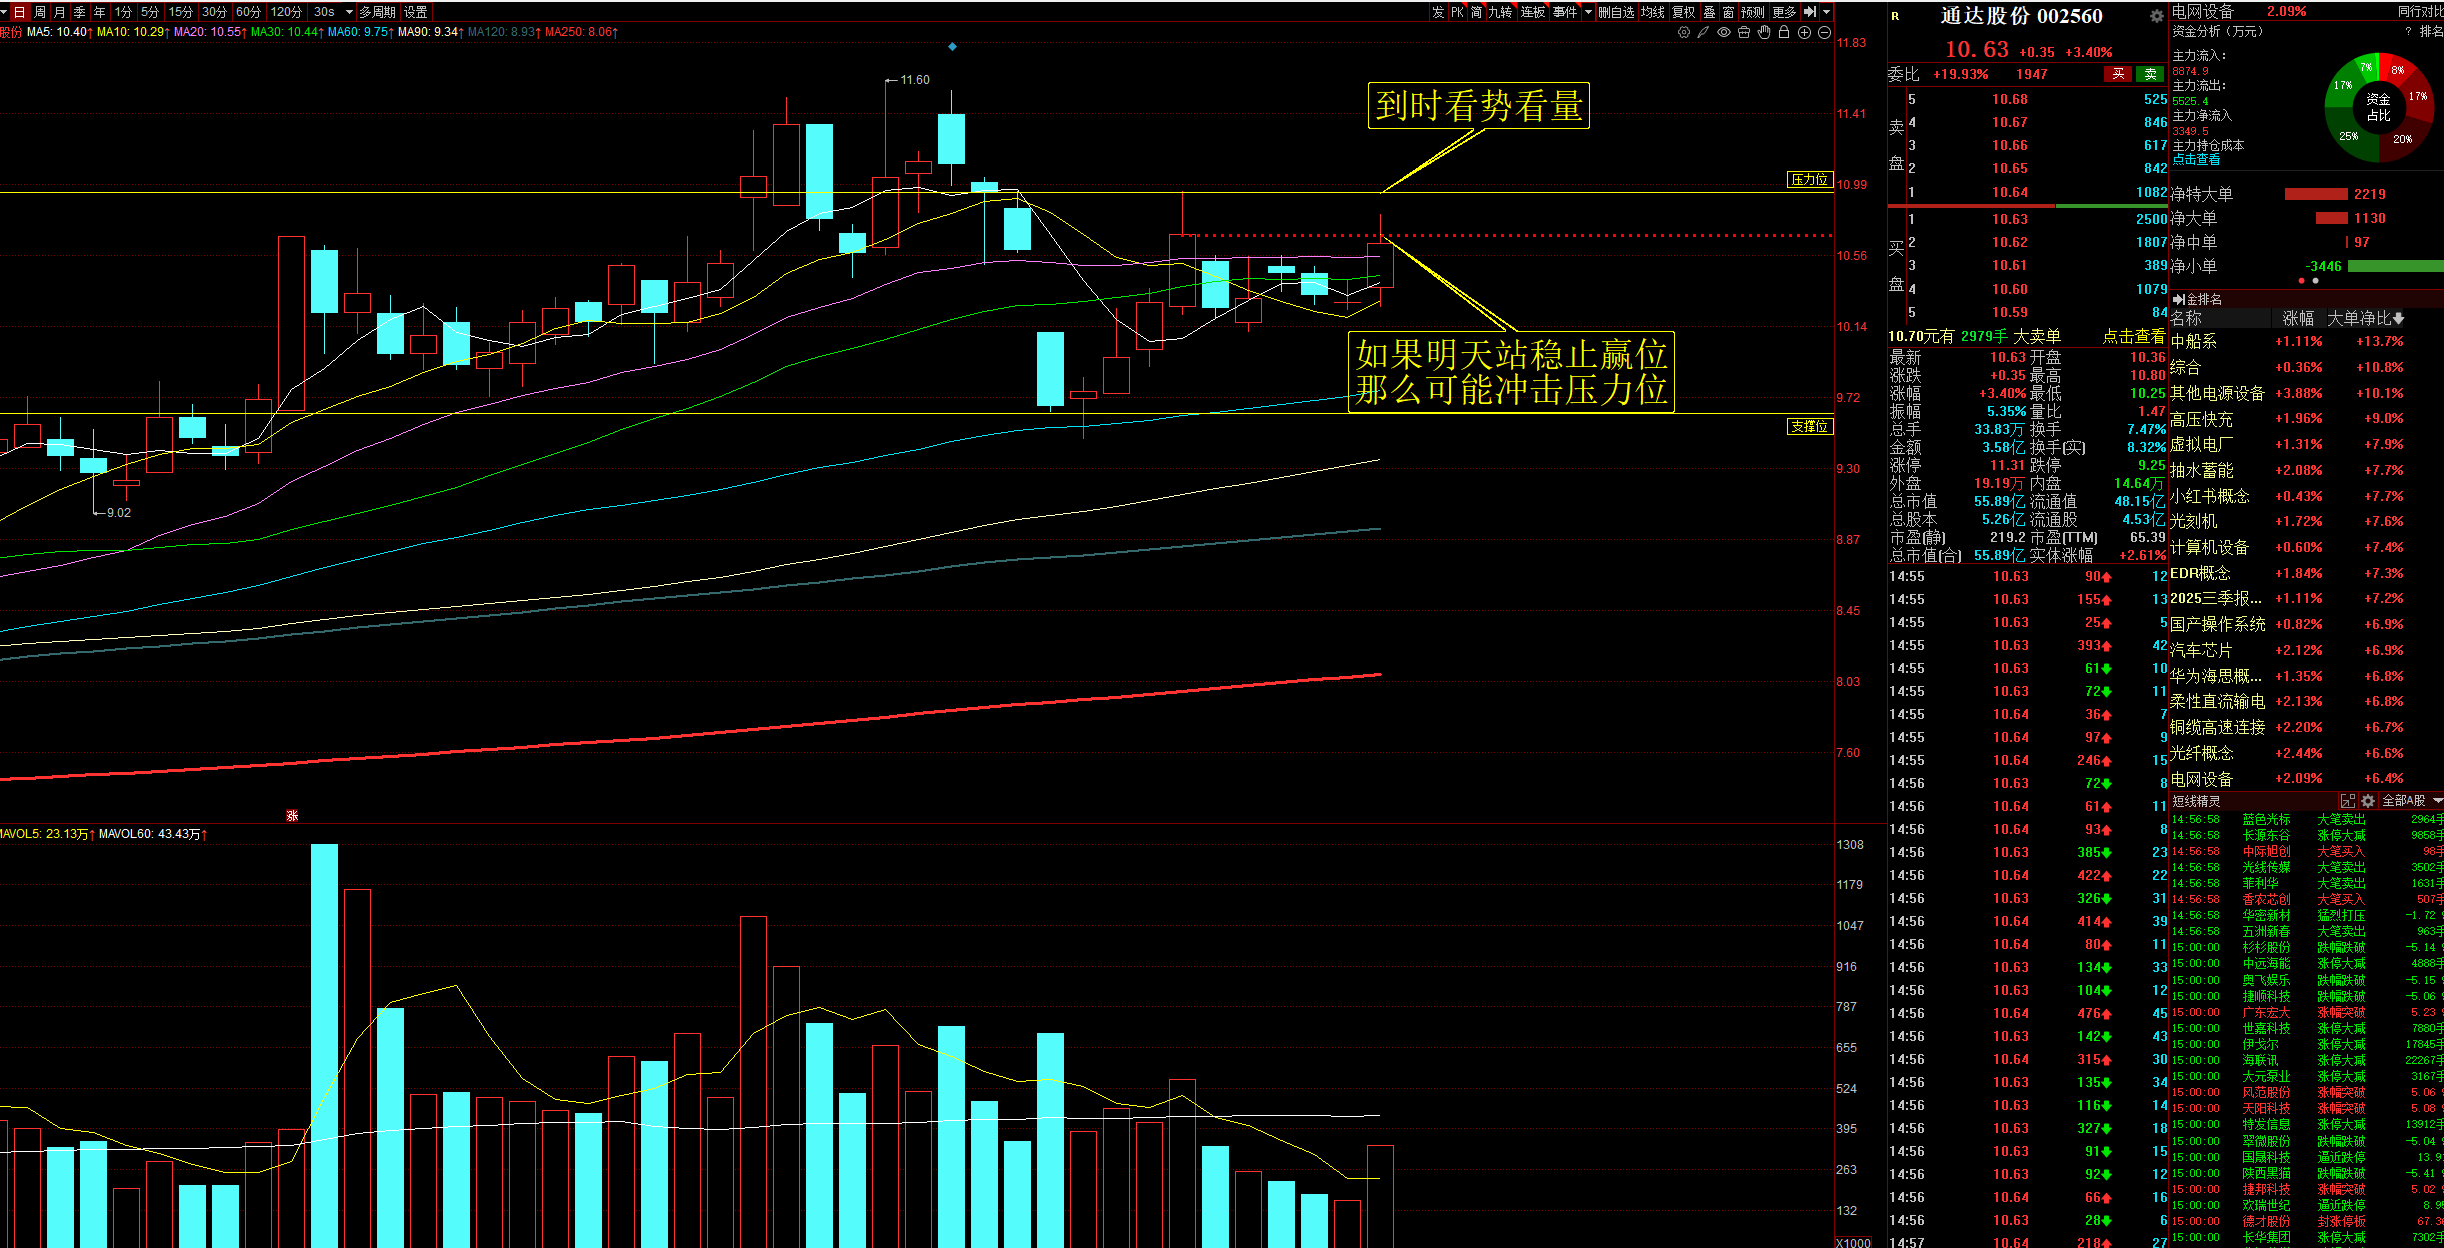Expand the 30s period dropdown arrow
Image resolution: width=2444 pixels, height=1248 pixels.
click(x=349, y=12)
